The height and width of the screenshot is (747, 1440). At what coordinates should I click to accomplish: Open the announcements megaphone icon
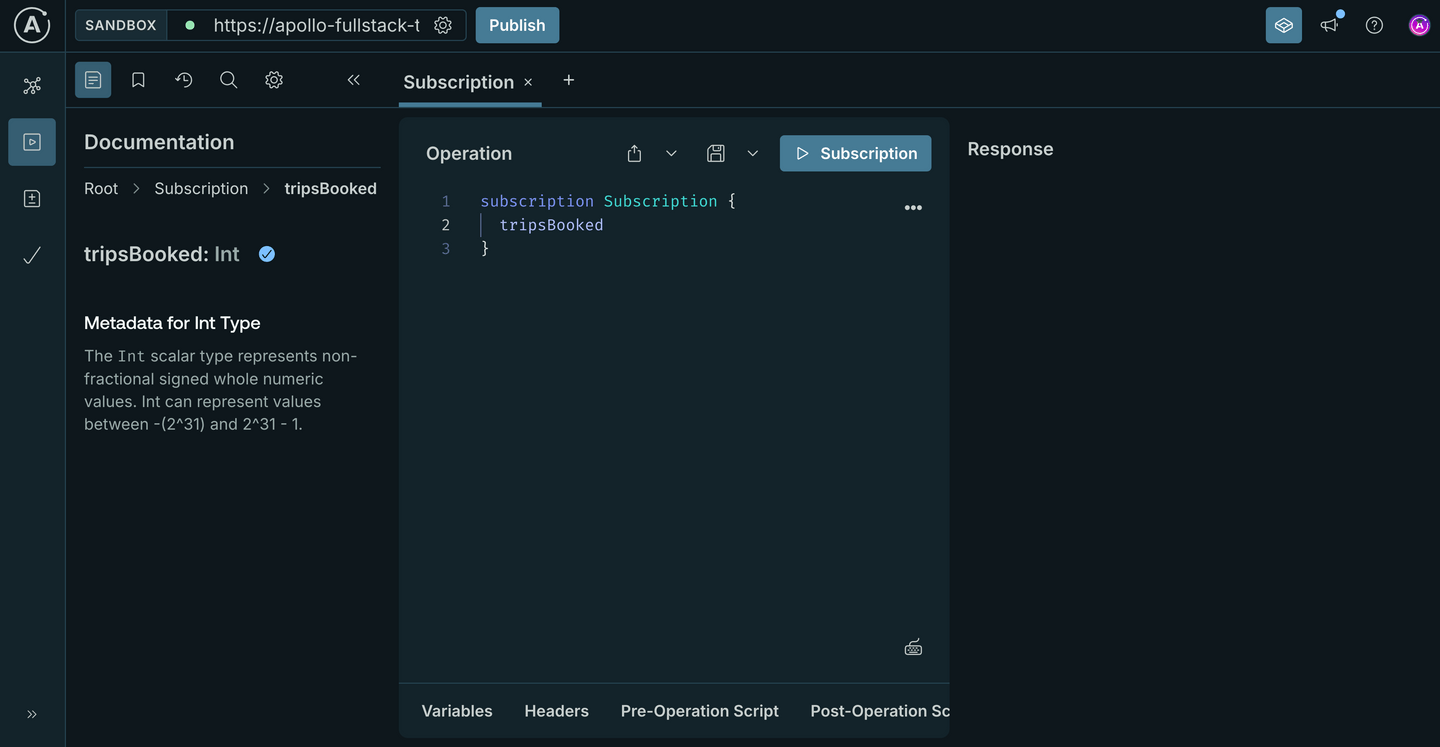1329,24
